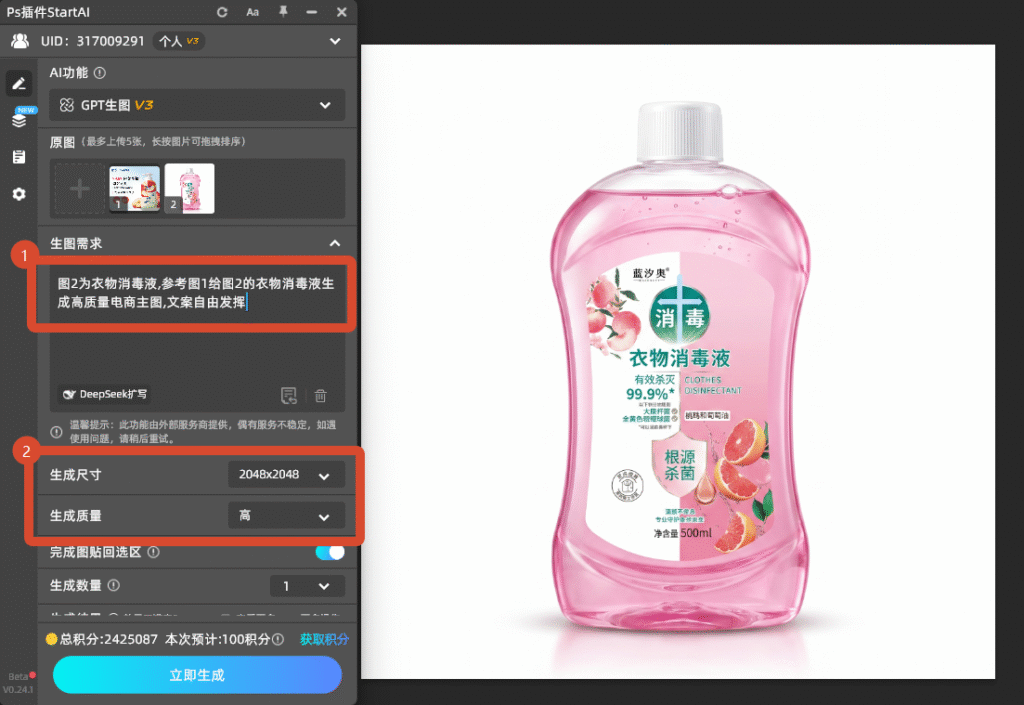Click info icon beside 本次预计 100积分

278,639
